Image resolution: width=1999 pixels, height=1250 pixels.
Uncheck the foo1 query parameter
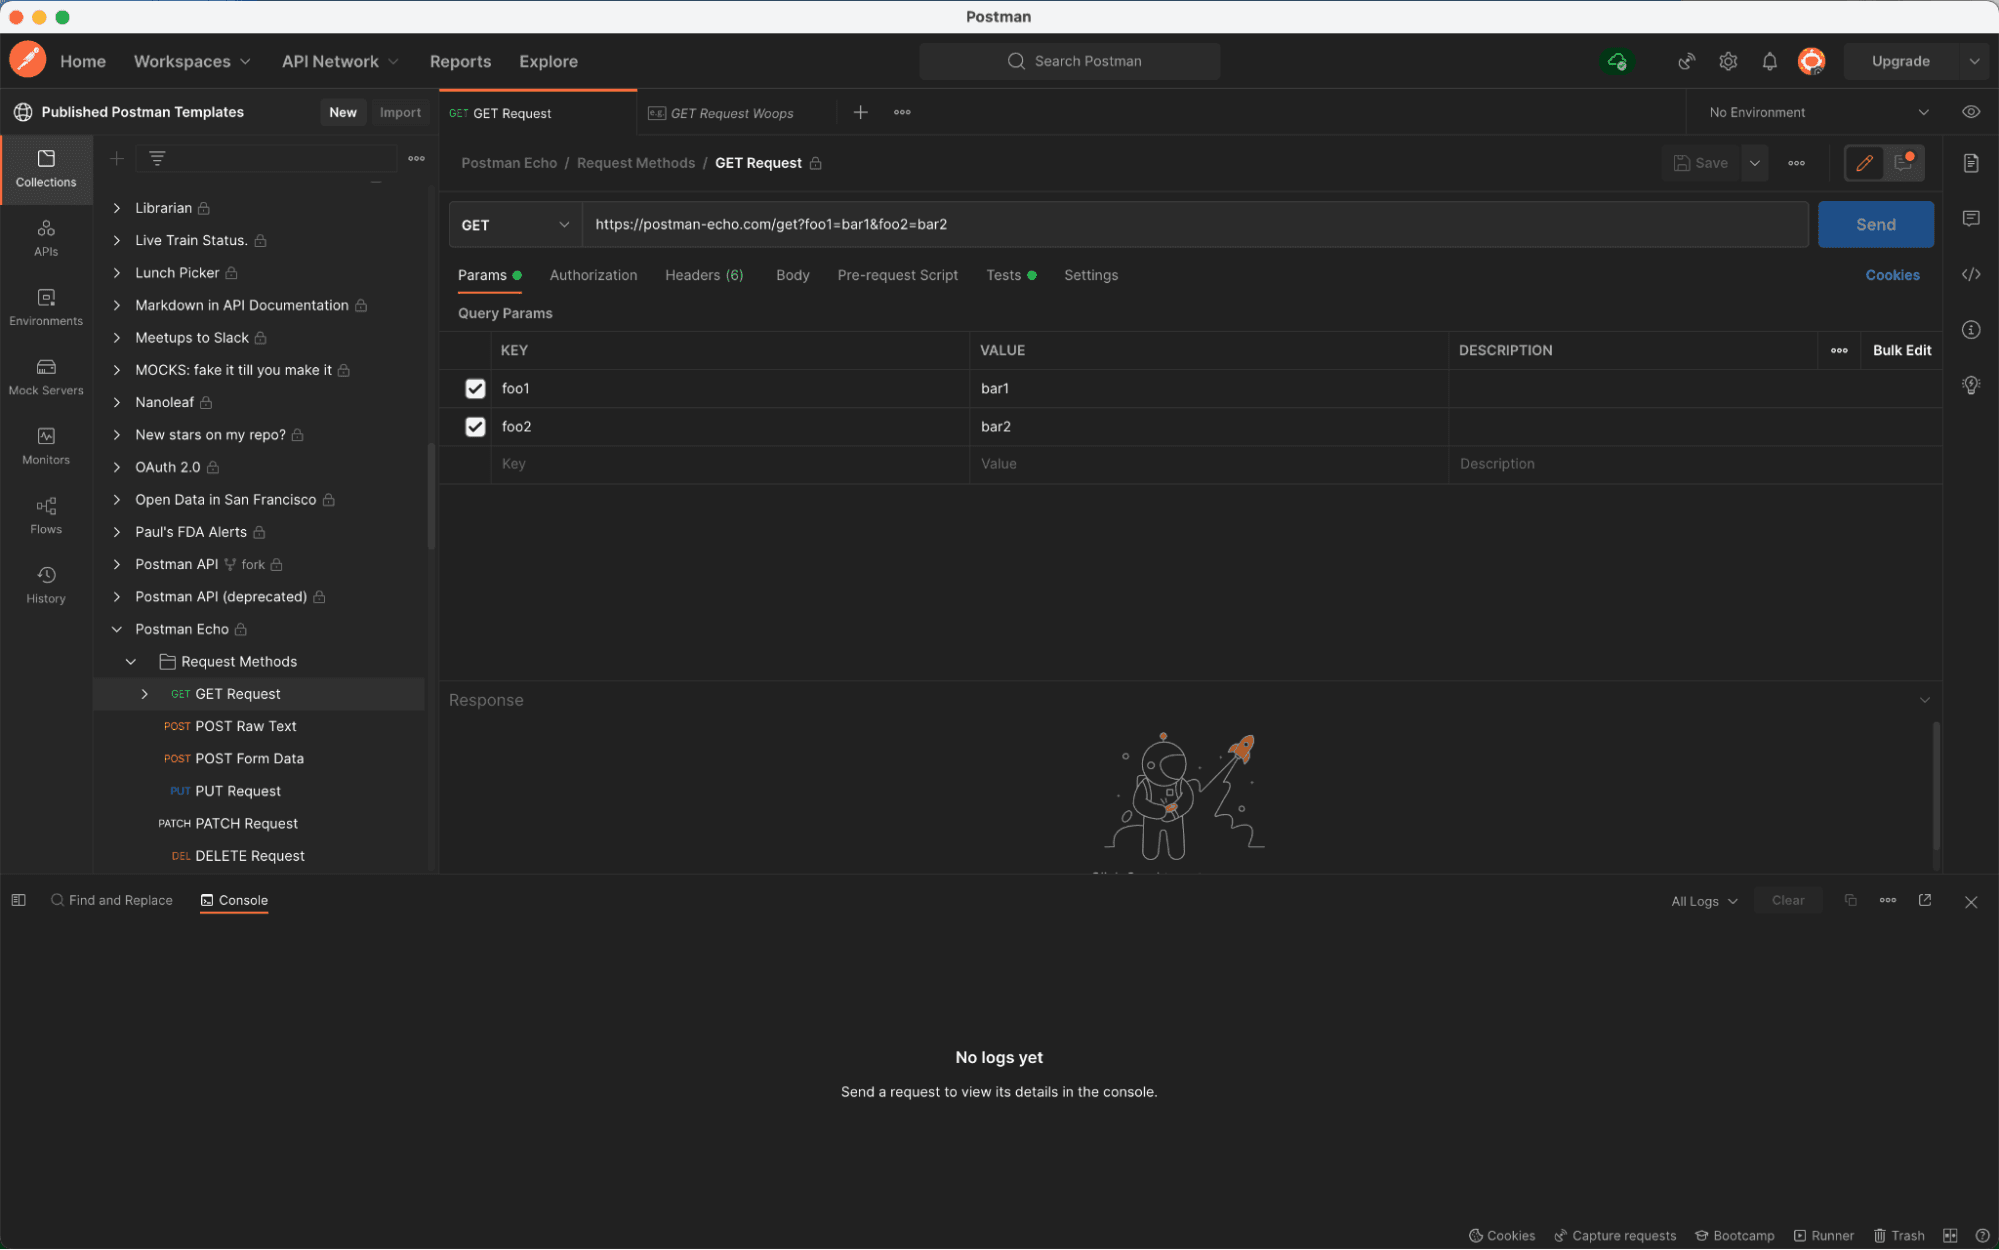point(475,388)
